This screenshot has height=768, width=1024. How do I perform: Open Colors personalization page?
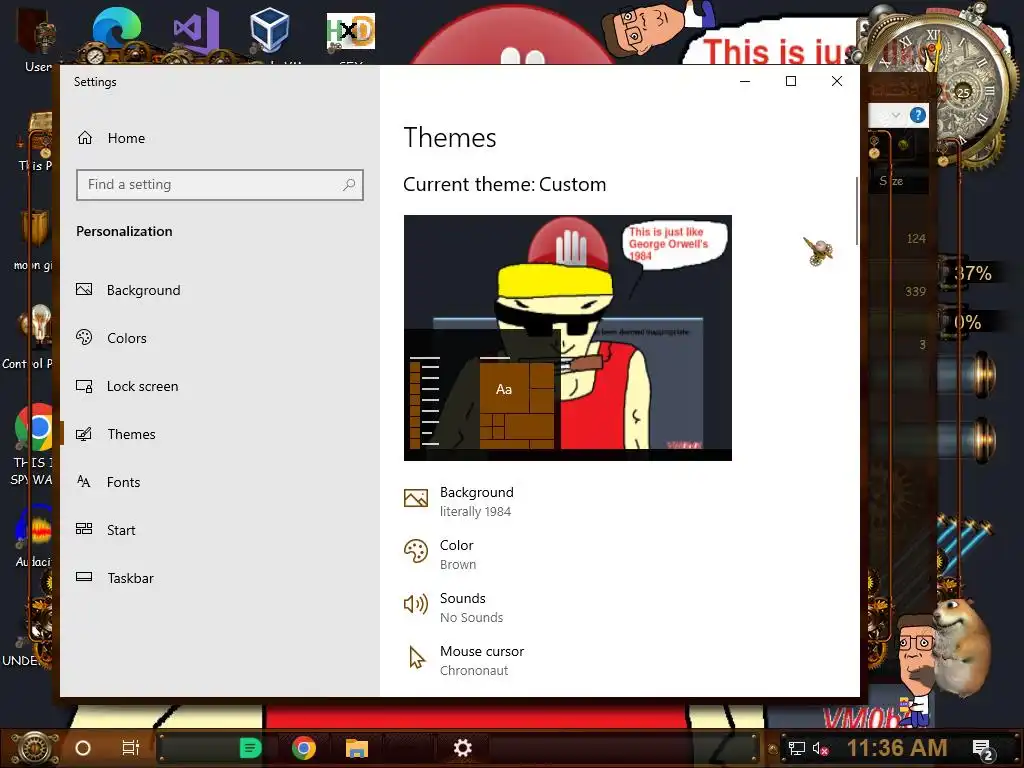tap(111, 338)
